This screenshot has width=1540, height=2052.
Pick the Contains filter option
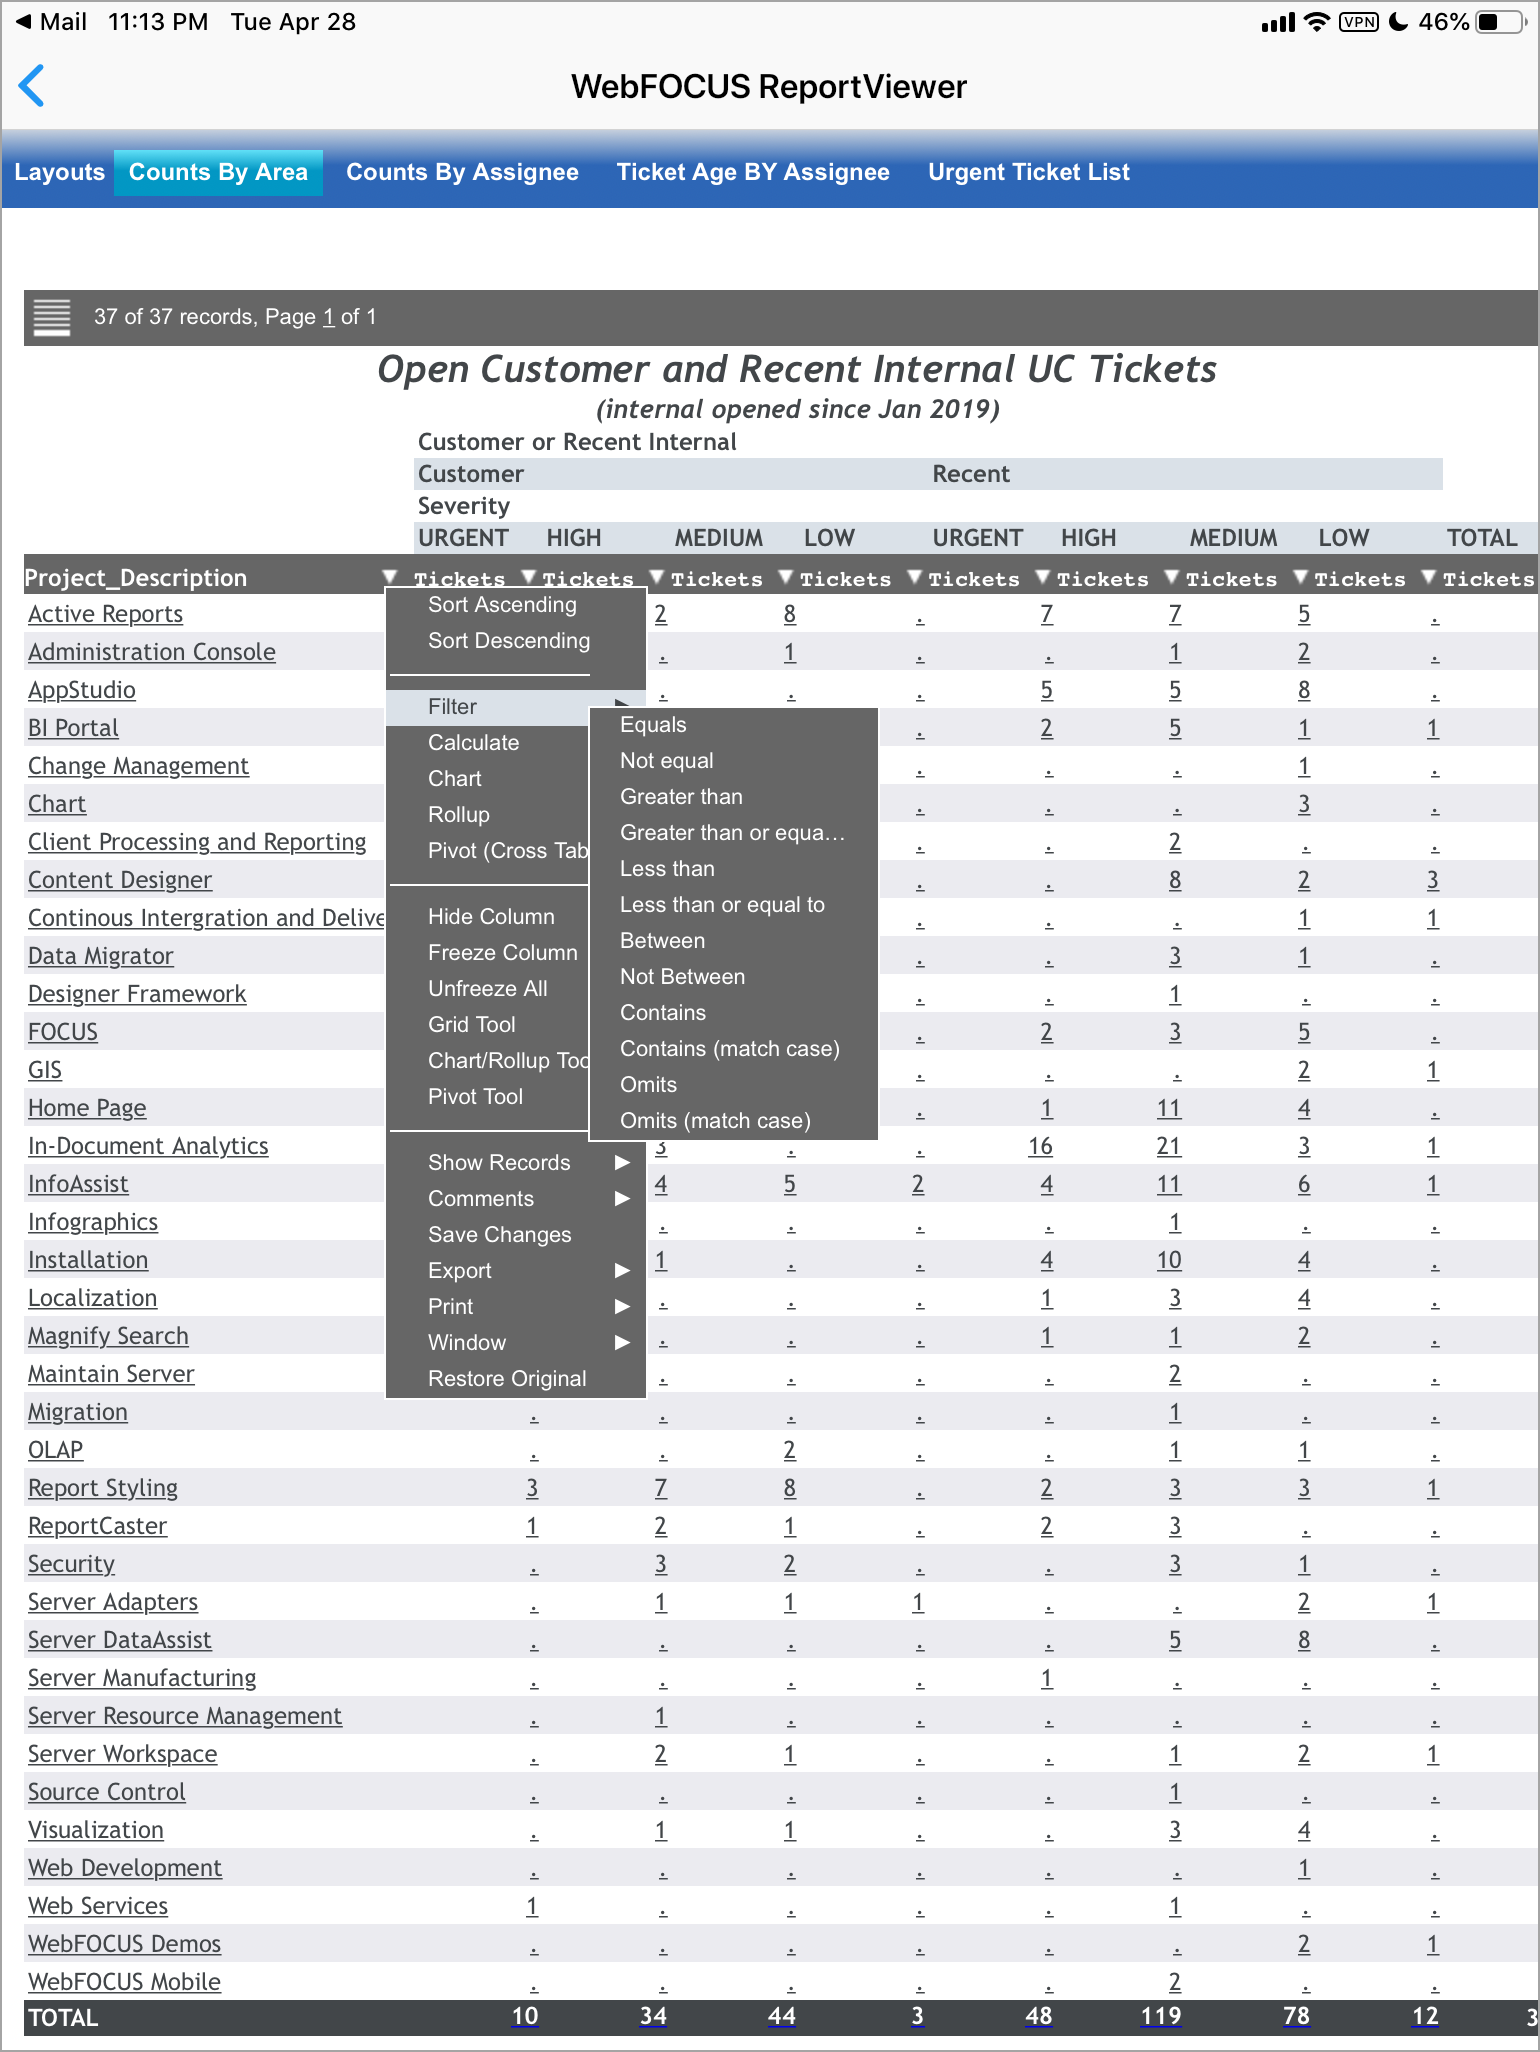[663, 1013]
